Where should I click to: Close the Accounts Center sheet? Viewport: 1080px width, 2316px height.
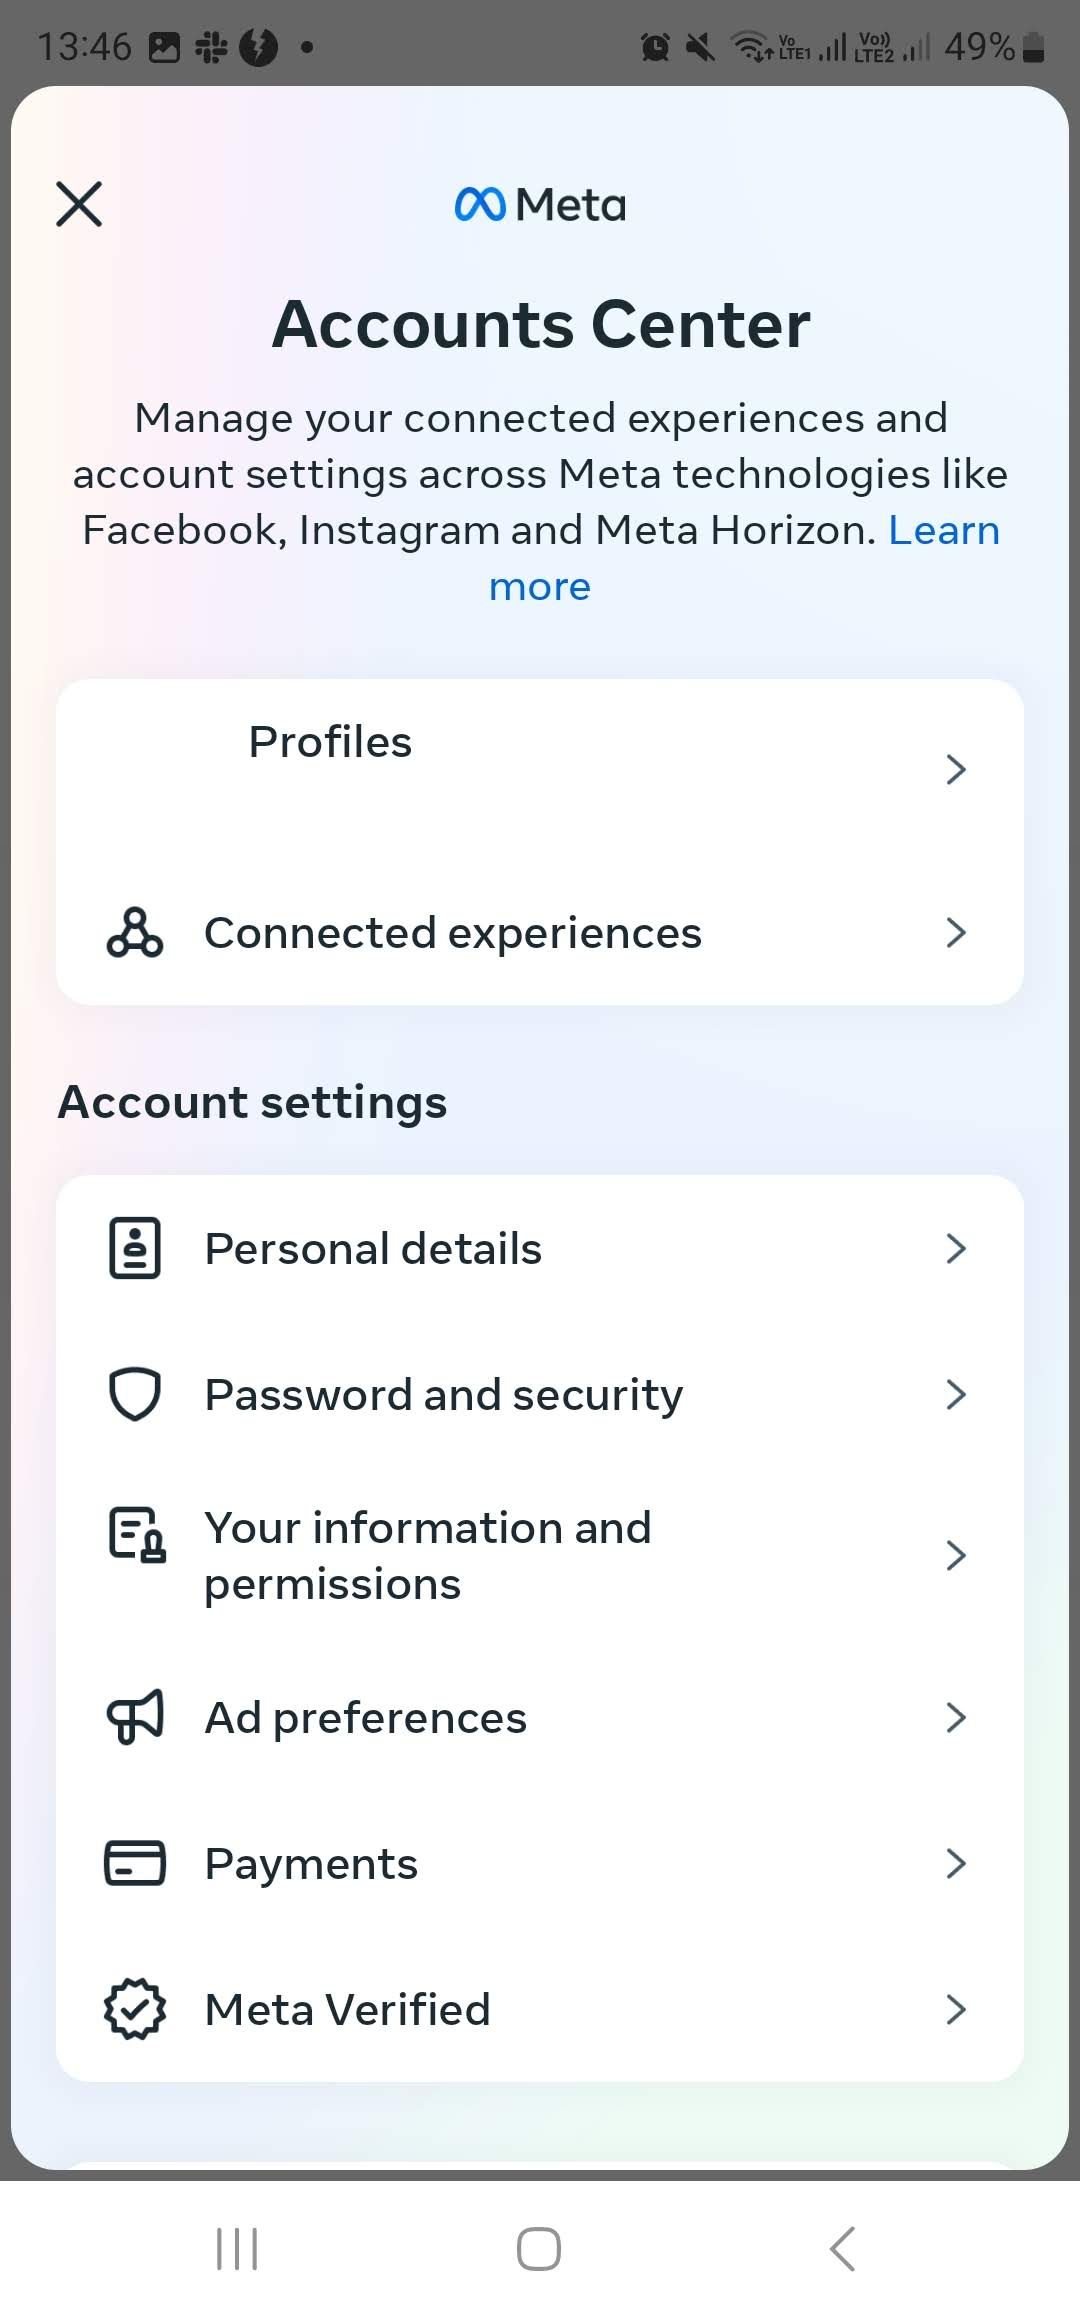coord(79,204)
